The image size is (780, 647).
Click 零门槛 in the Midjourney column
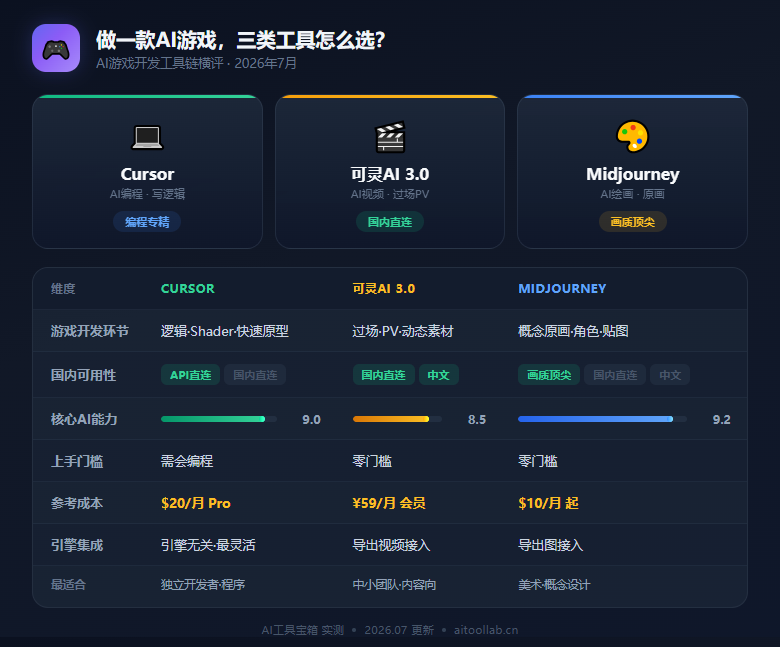538,461
